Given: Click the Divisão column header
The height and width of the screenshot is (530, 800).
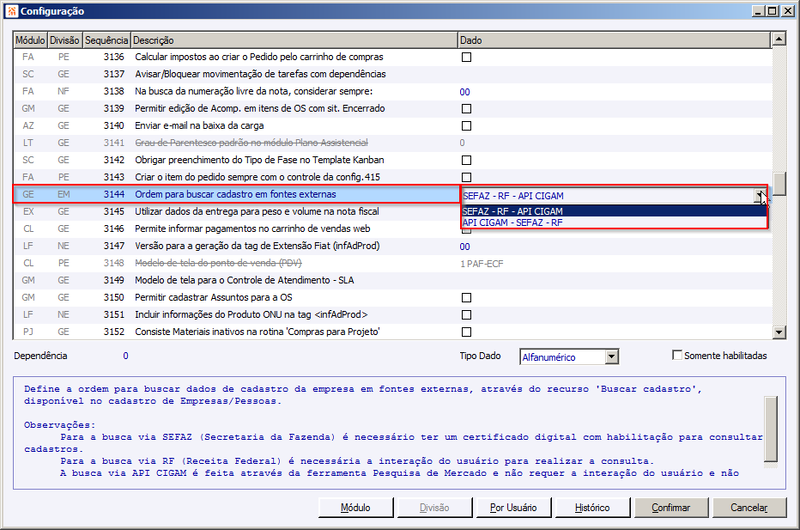Looking at the screenshot, I should click(x=65, y=40).
